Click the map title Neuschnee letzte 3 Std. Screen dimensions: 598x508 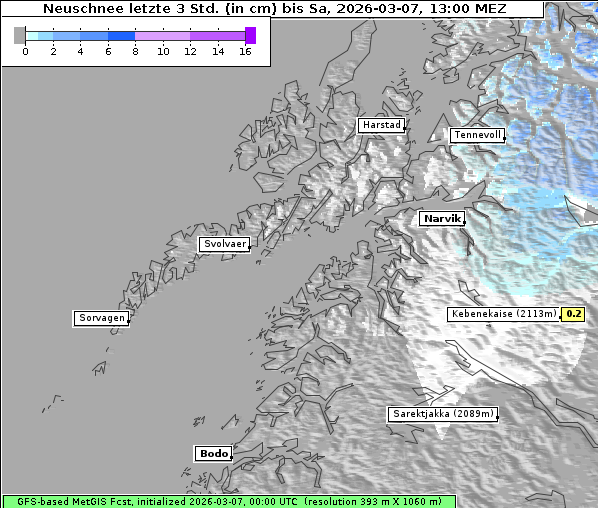click(274, 9)
